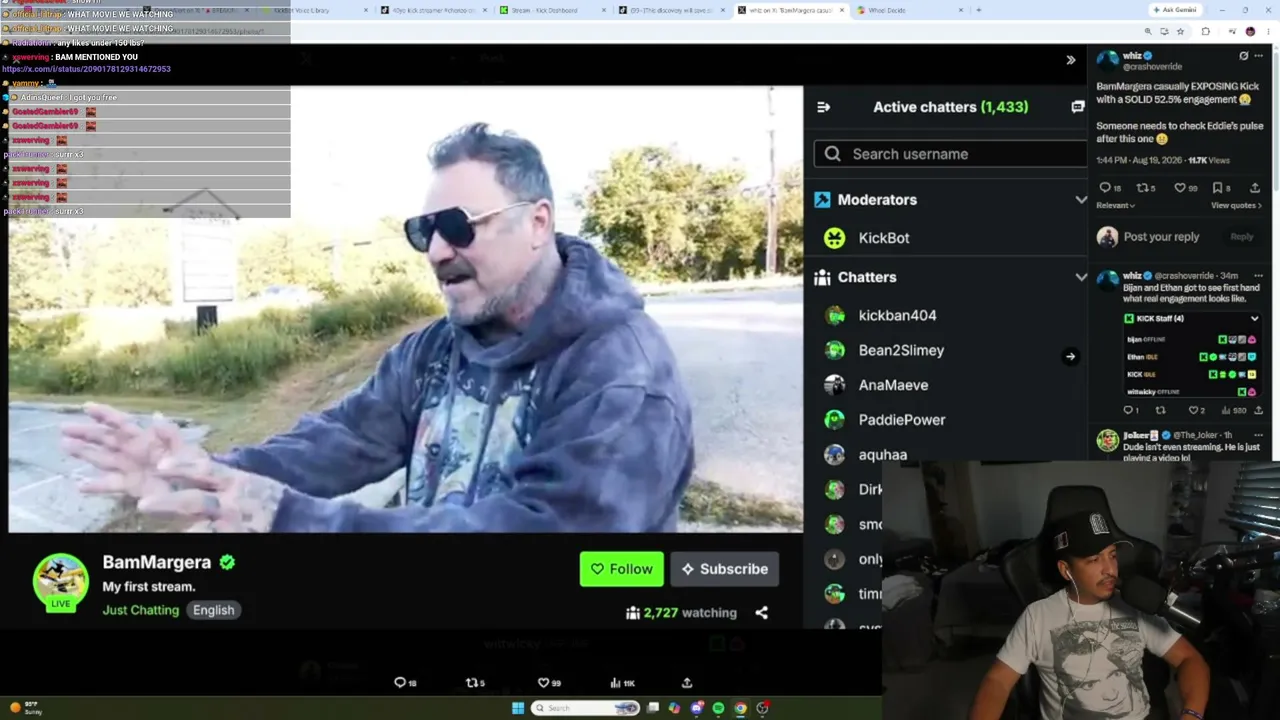Open the Relevant replies sort dropdown

click(x=1115, y=206)
